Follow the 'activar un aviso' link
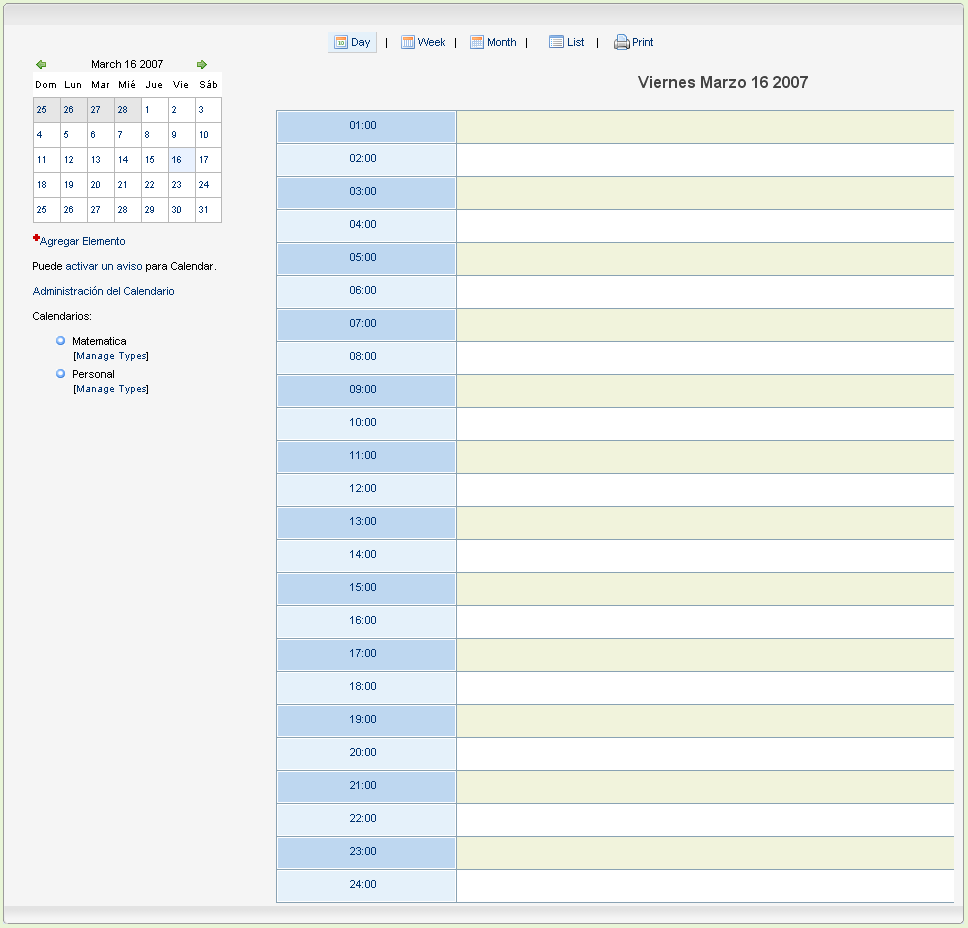Screen dimensions: 968x928 click(104, 266)
